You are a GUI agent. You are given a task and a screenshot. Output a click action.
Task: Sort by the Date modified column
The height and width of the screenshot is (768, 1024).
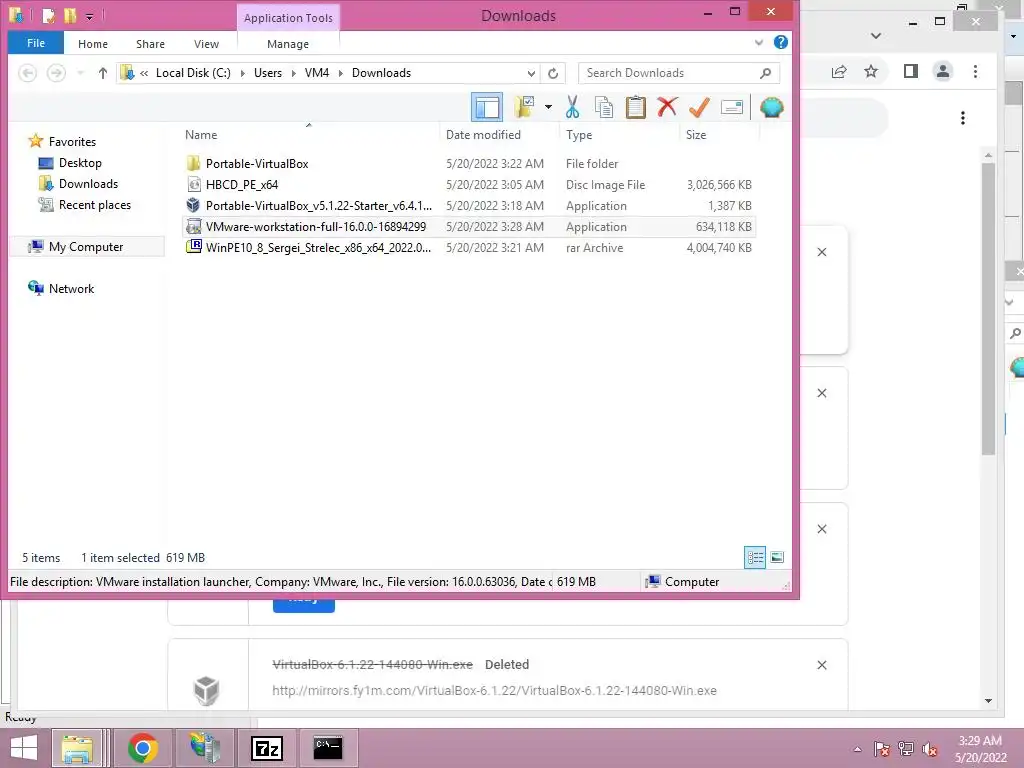tap(483, 135)
